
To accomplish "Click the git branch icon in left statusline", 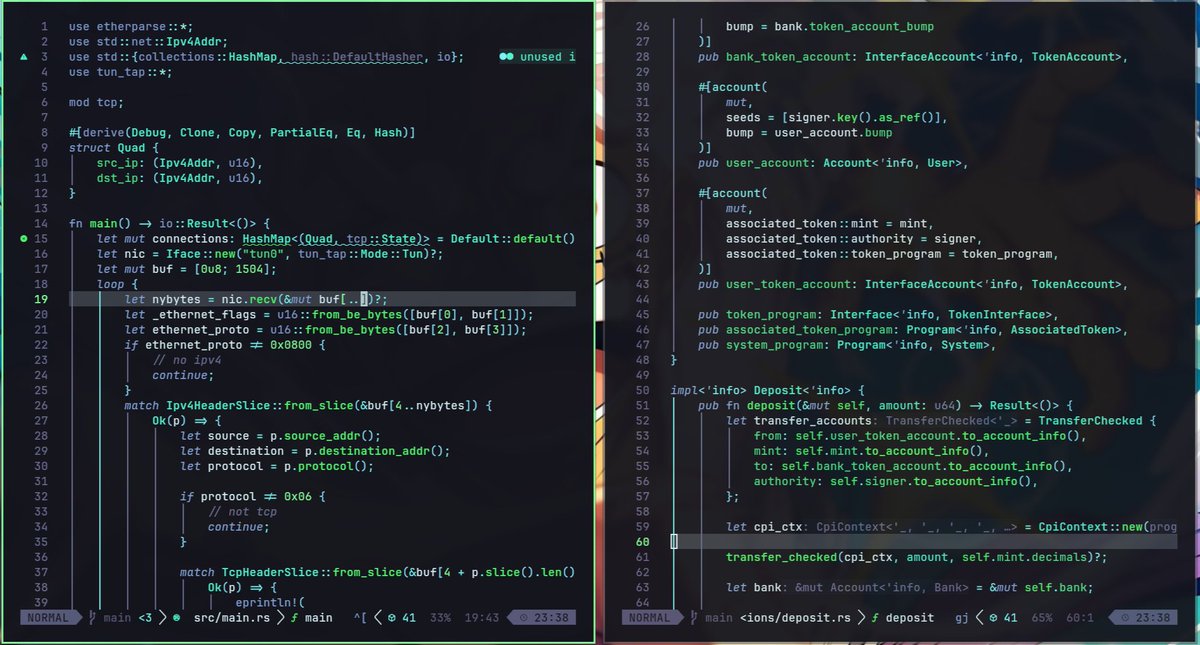I will [91, 618].
